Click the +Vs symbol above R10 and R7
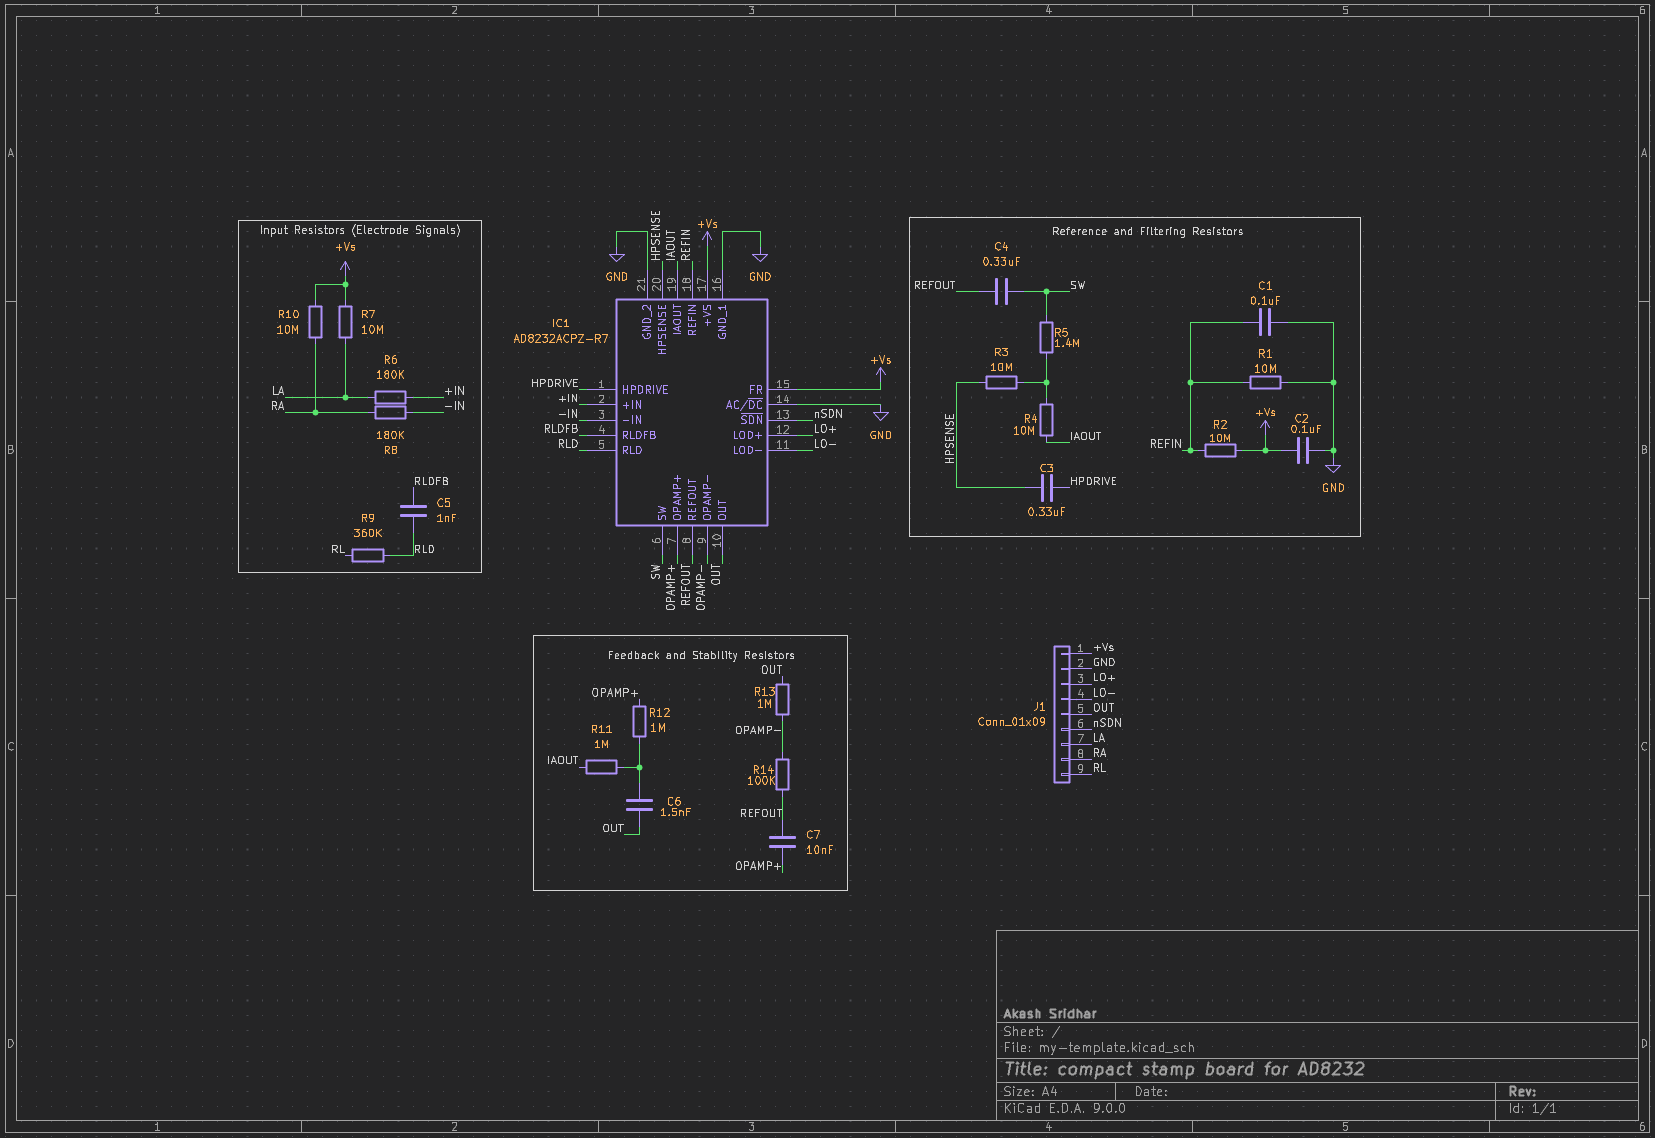Viewport: 1655px width, 1138px height. click(x=345, y=266)
